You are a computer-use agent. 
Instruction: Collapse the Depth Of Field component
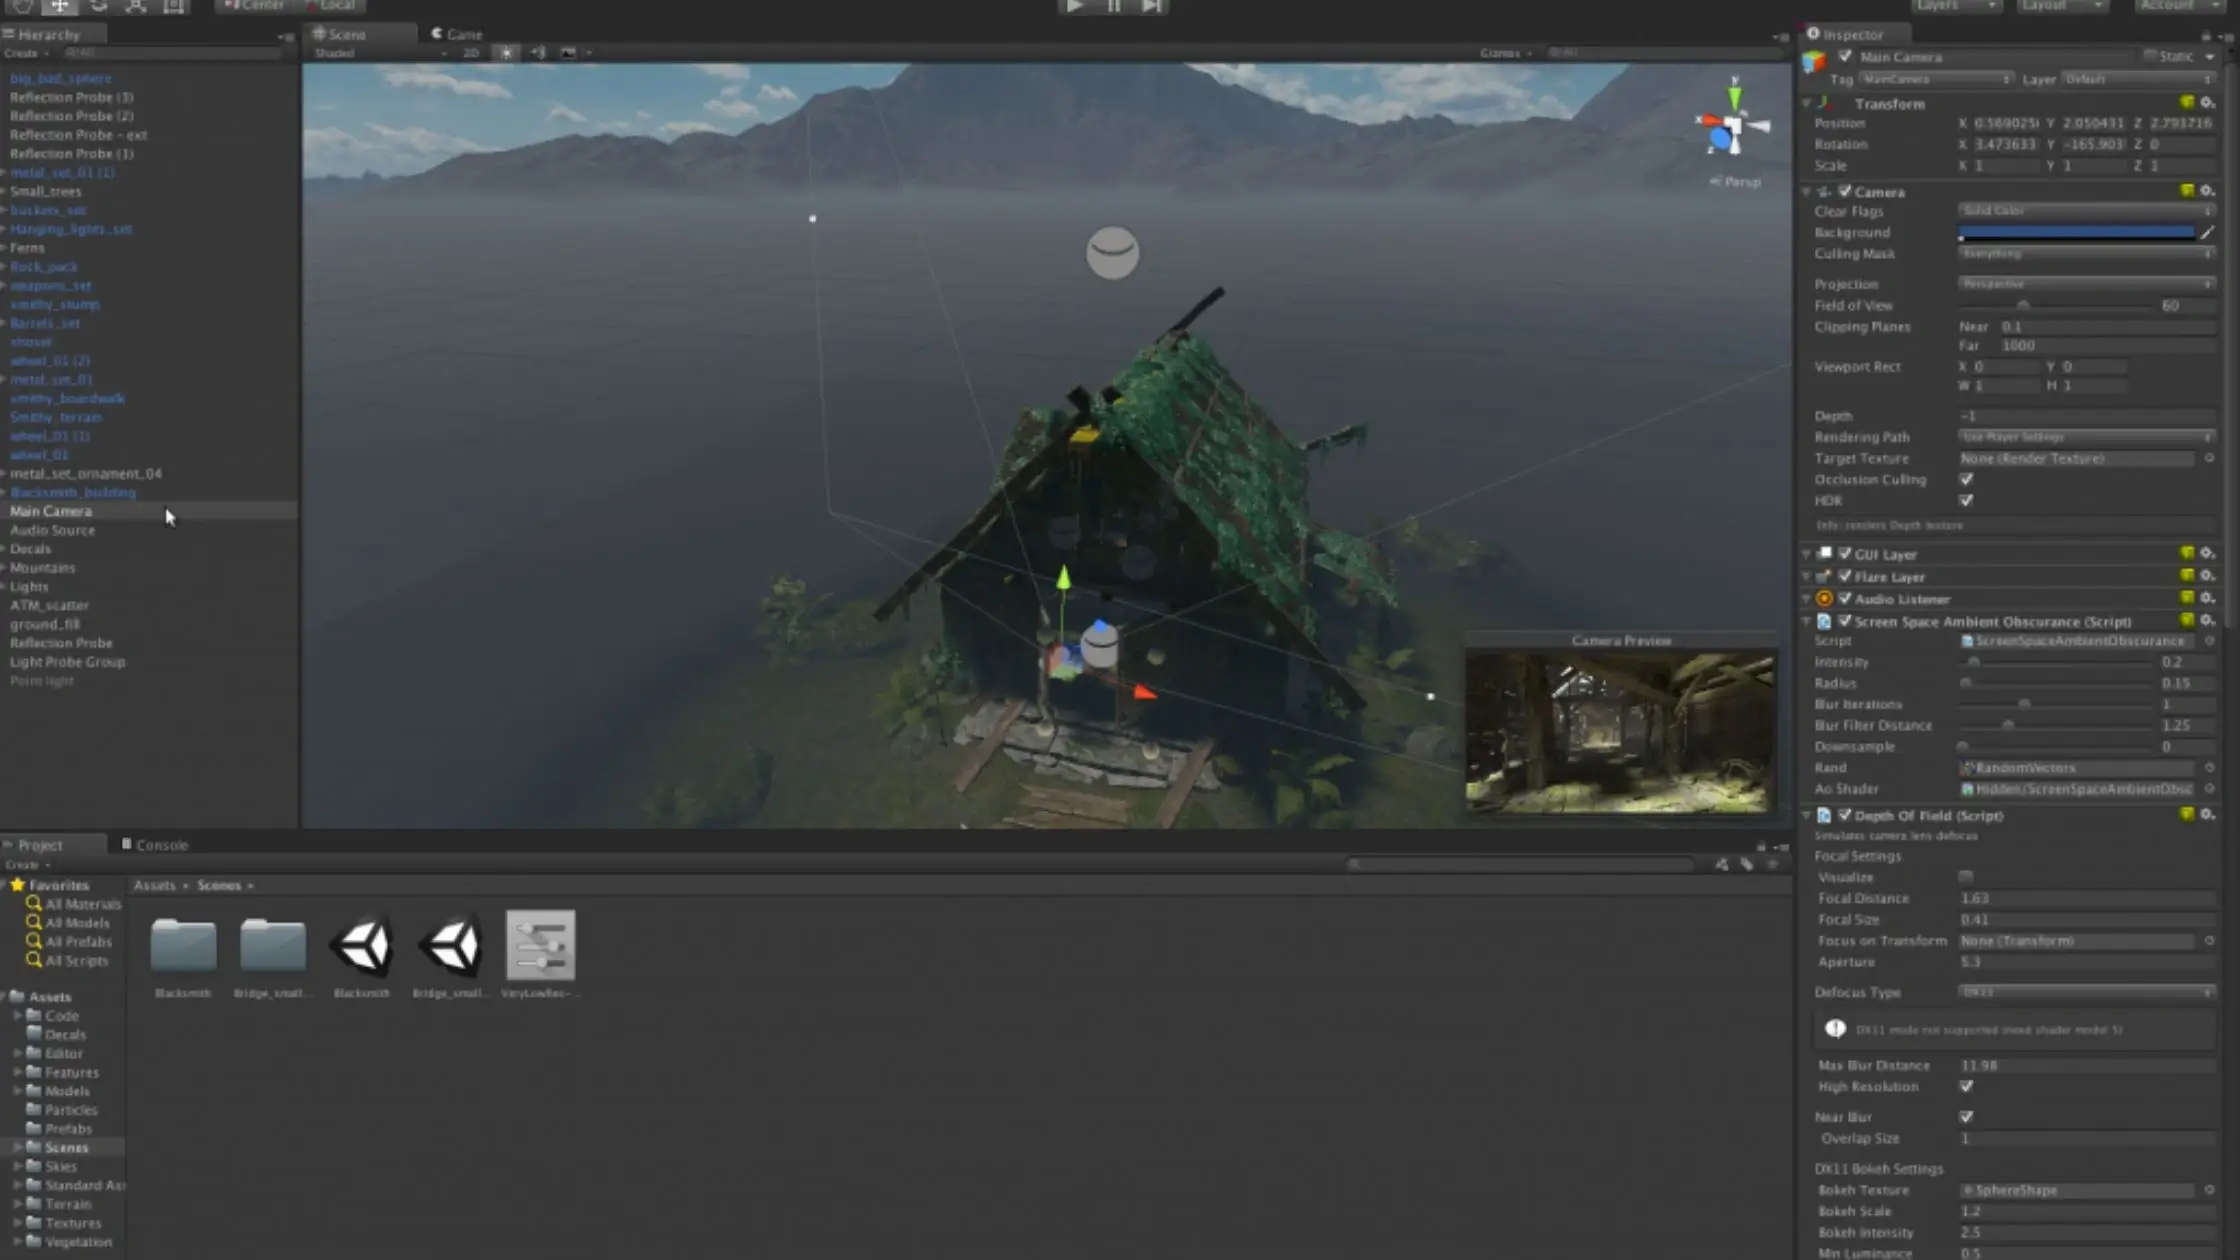(1807, 816)
